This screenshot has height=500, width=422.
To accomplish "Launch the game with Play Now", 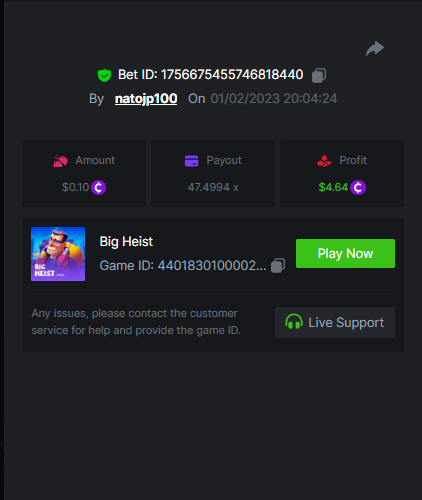I will coord(345,253).
